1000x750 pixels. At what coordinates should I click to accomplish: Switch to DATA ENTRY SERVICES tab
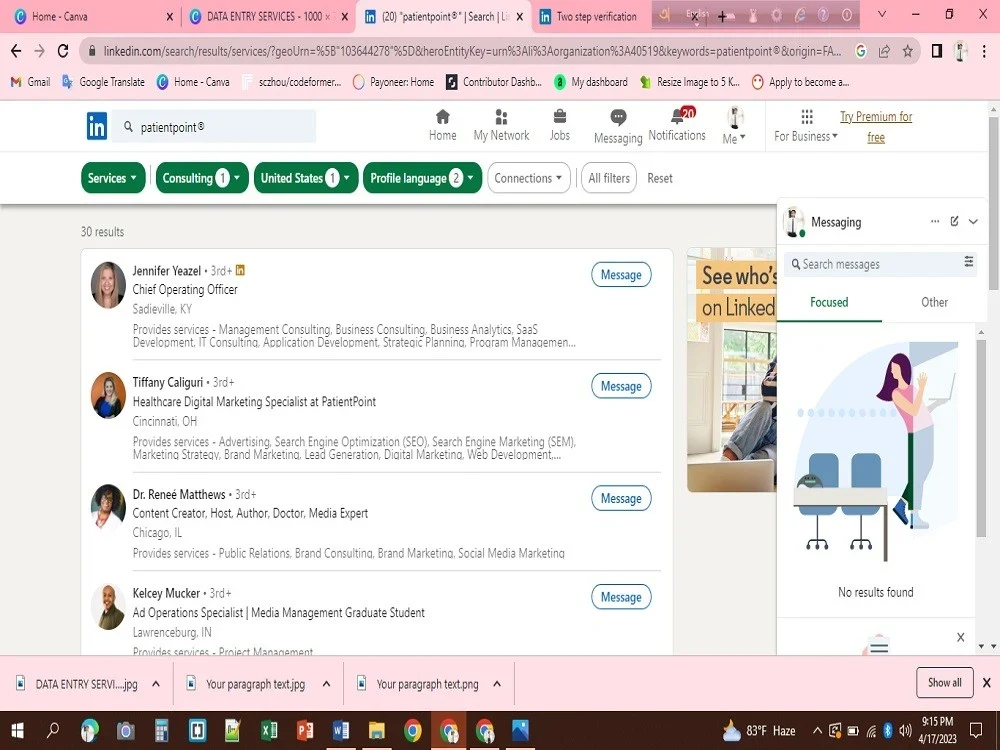(269, 17)
